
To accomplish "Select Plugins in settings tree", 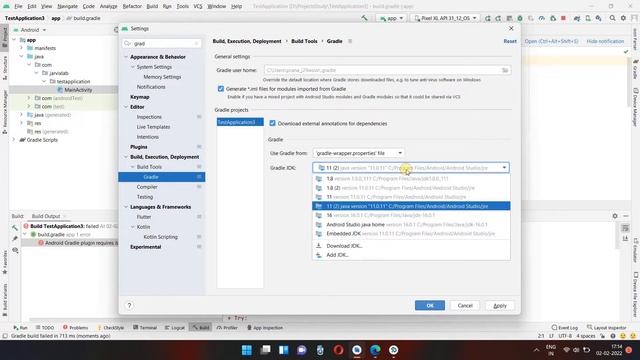I will pos(139,147).
